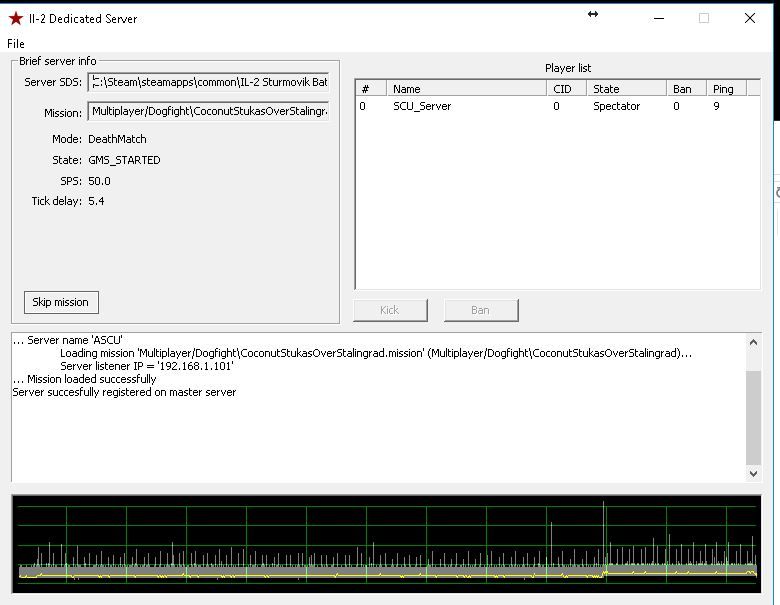
Task: Minimize the Dedicated Server window
Action: coord(659,18)
